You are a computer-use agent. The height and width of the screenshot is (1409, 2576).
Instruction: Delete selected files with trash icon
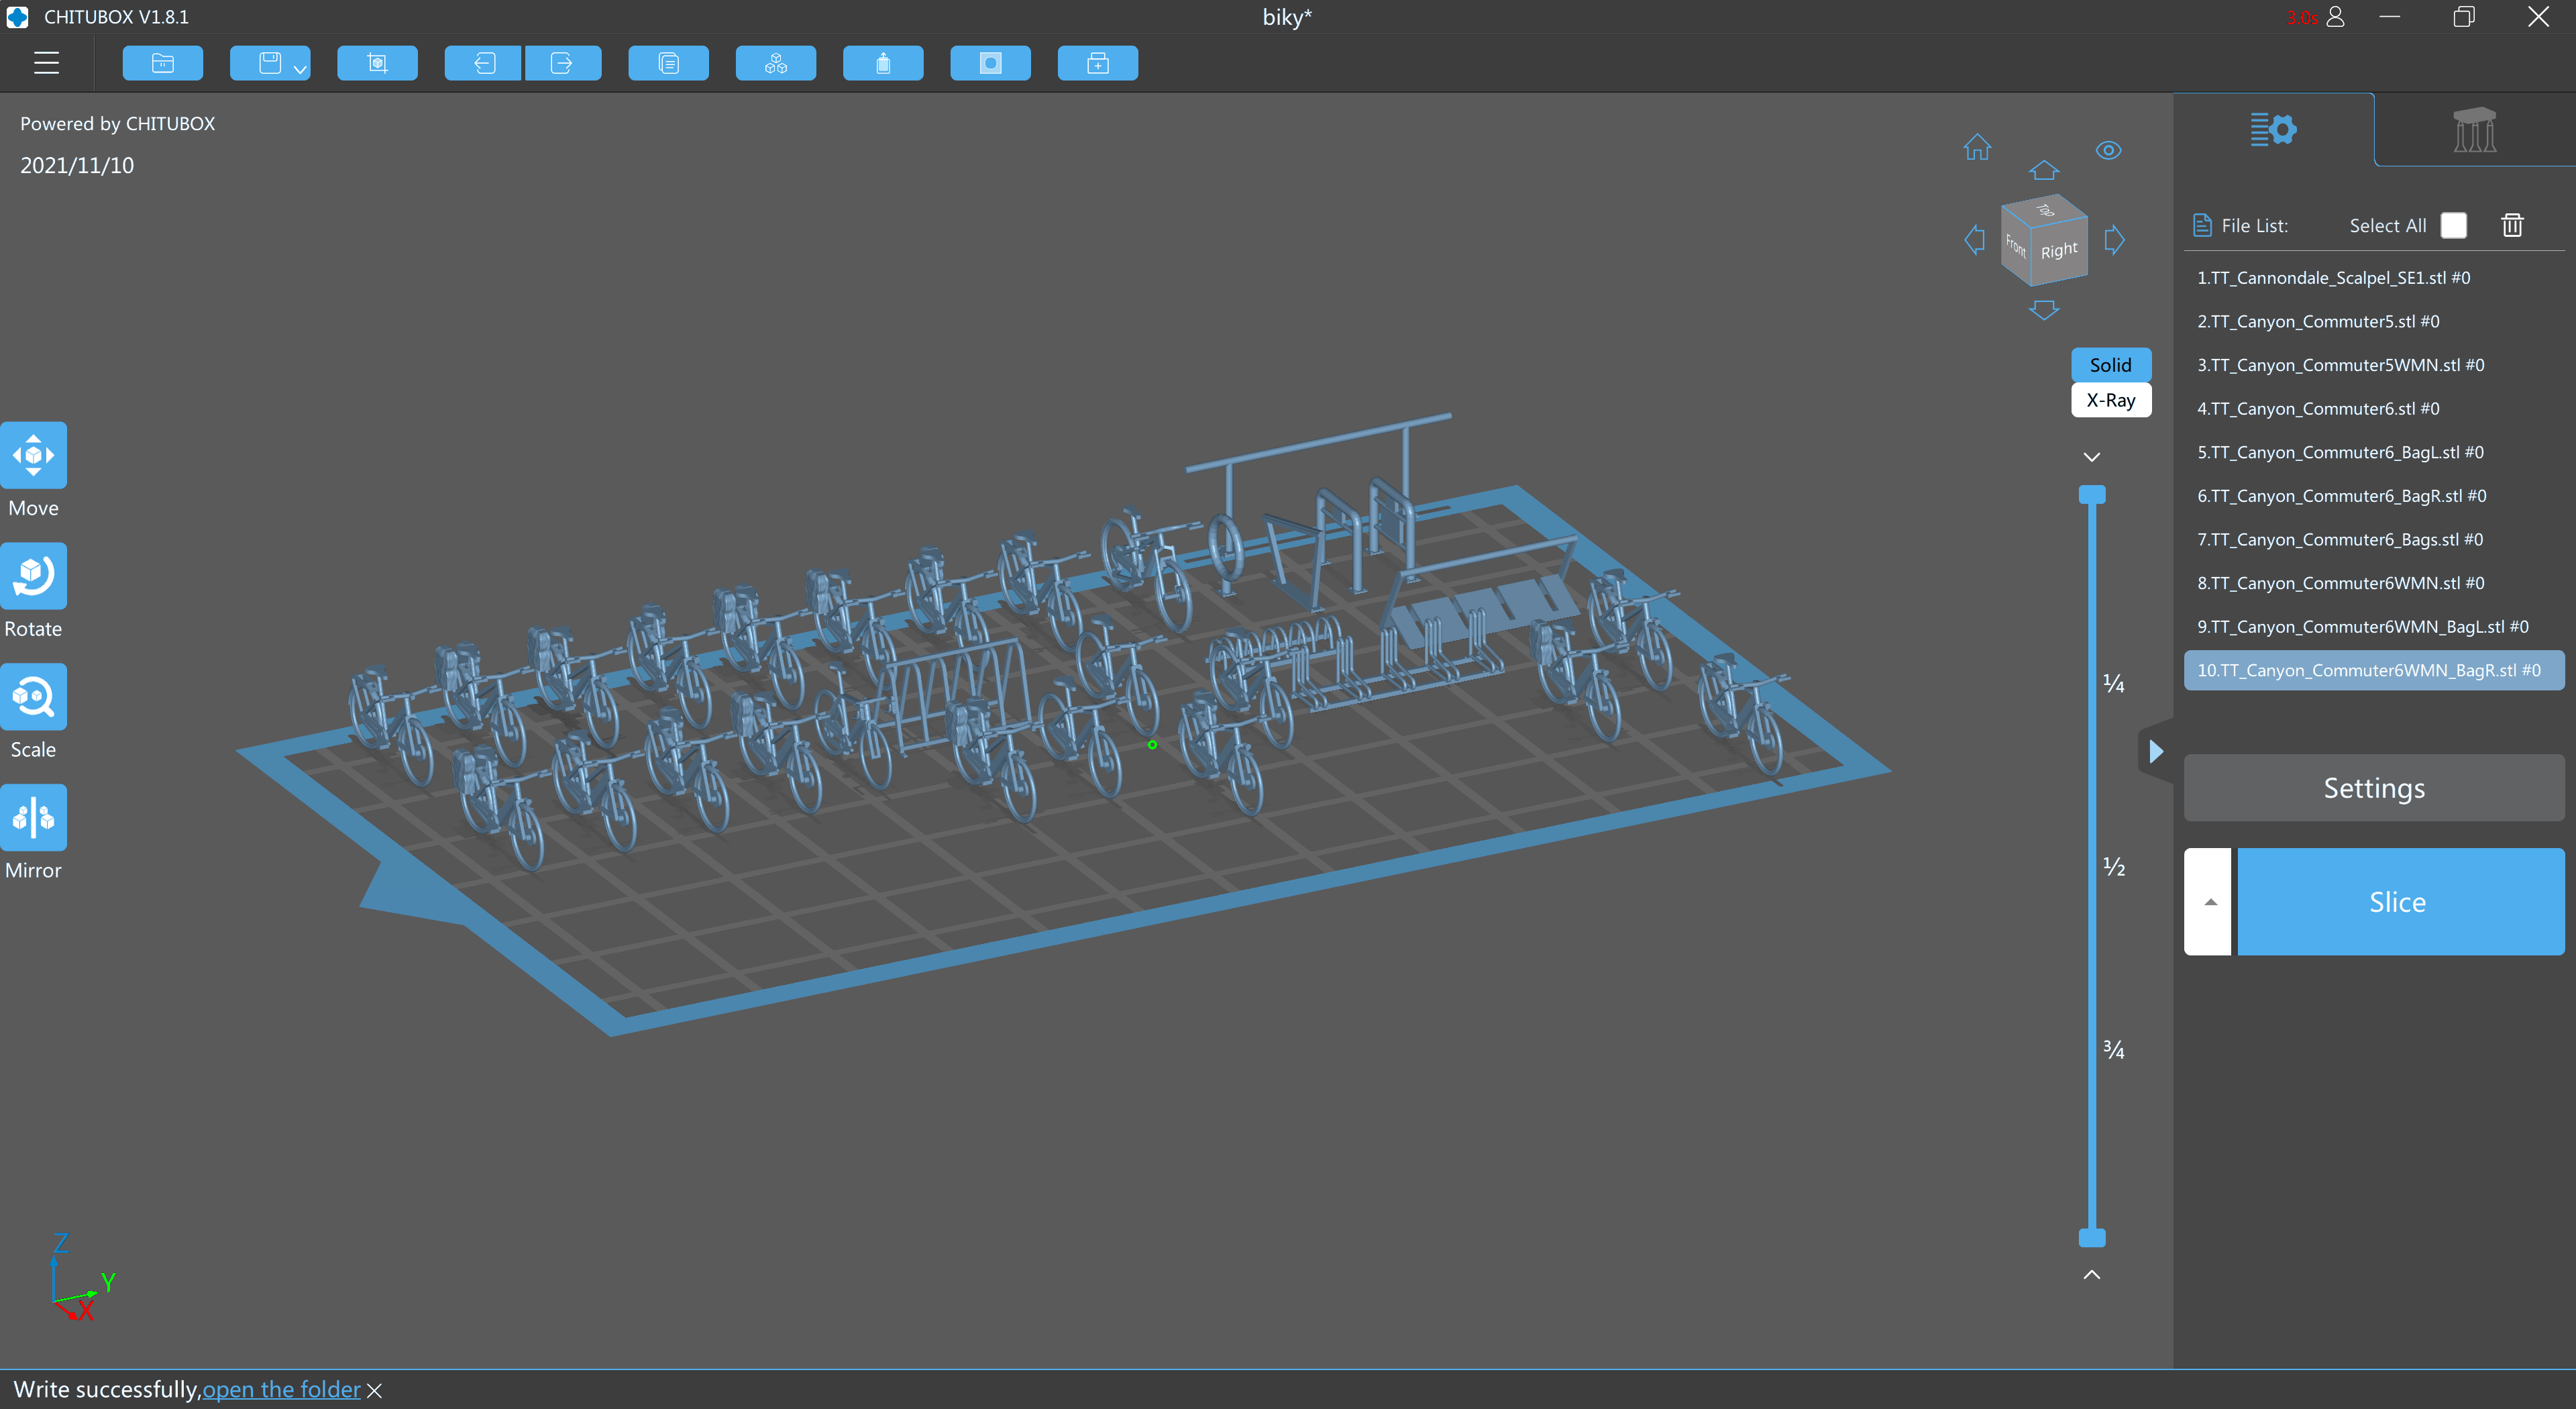click(2512, 225)
